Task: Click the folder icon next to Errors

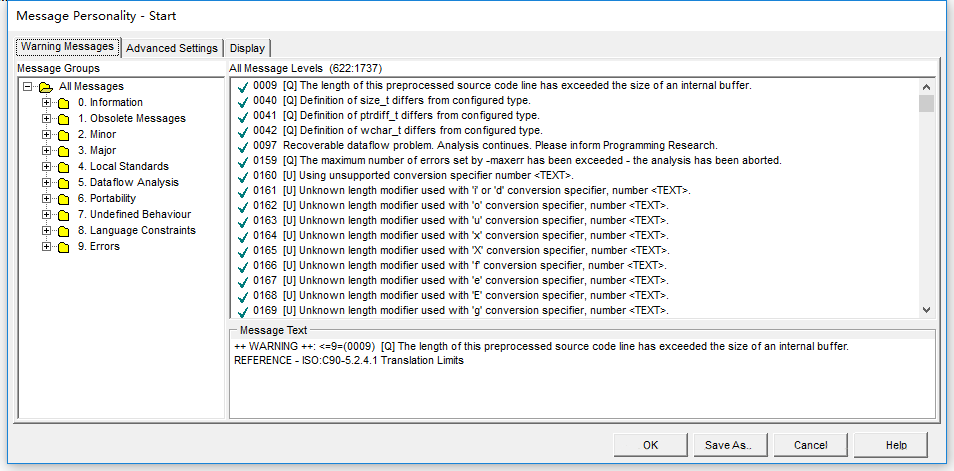Action: click(63, 247)
